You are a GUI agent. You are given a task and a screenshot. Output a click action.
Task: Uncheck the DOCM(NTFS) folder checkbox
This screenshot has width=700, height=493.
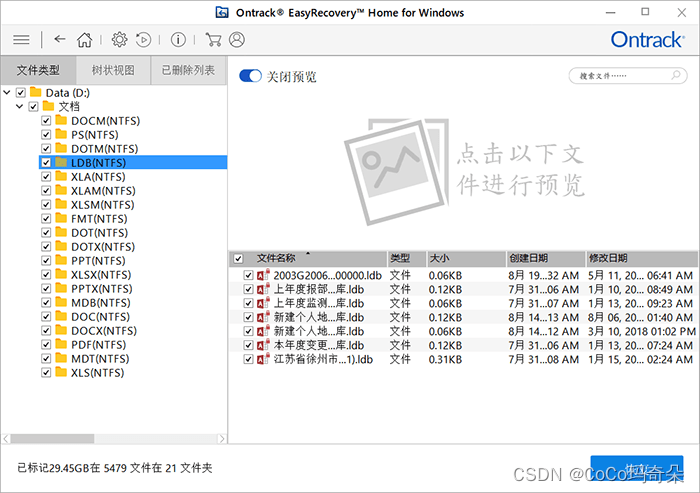tap(46, 120)
